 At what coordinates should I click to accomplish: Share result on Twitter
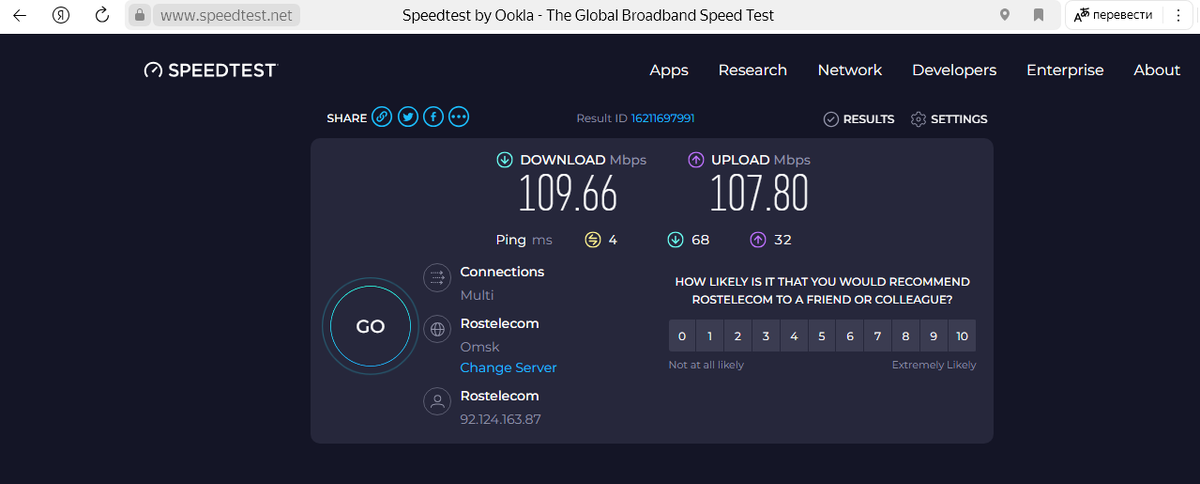click(x=408, y=118)
